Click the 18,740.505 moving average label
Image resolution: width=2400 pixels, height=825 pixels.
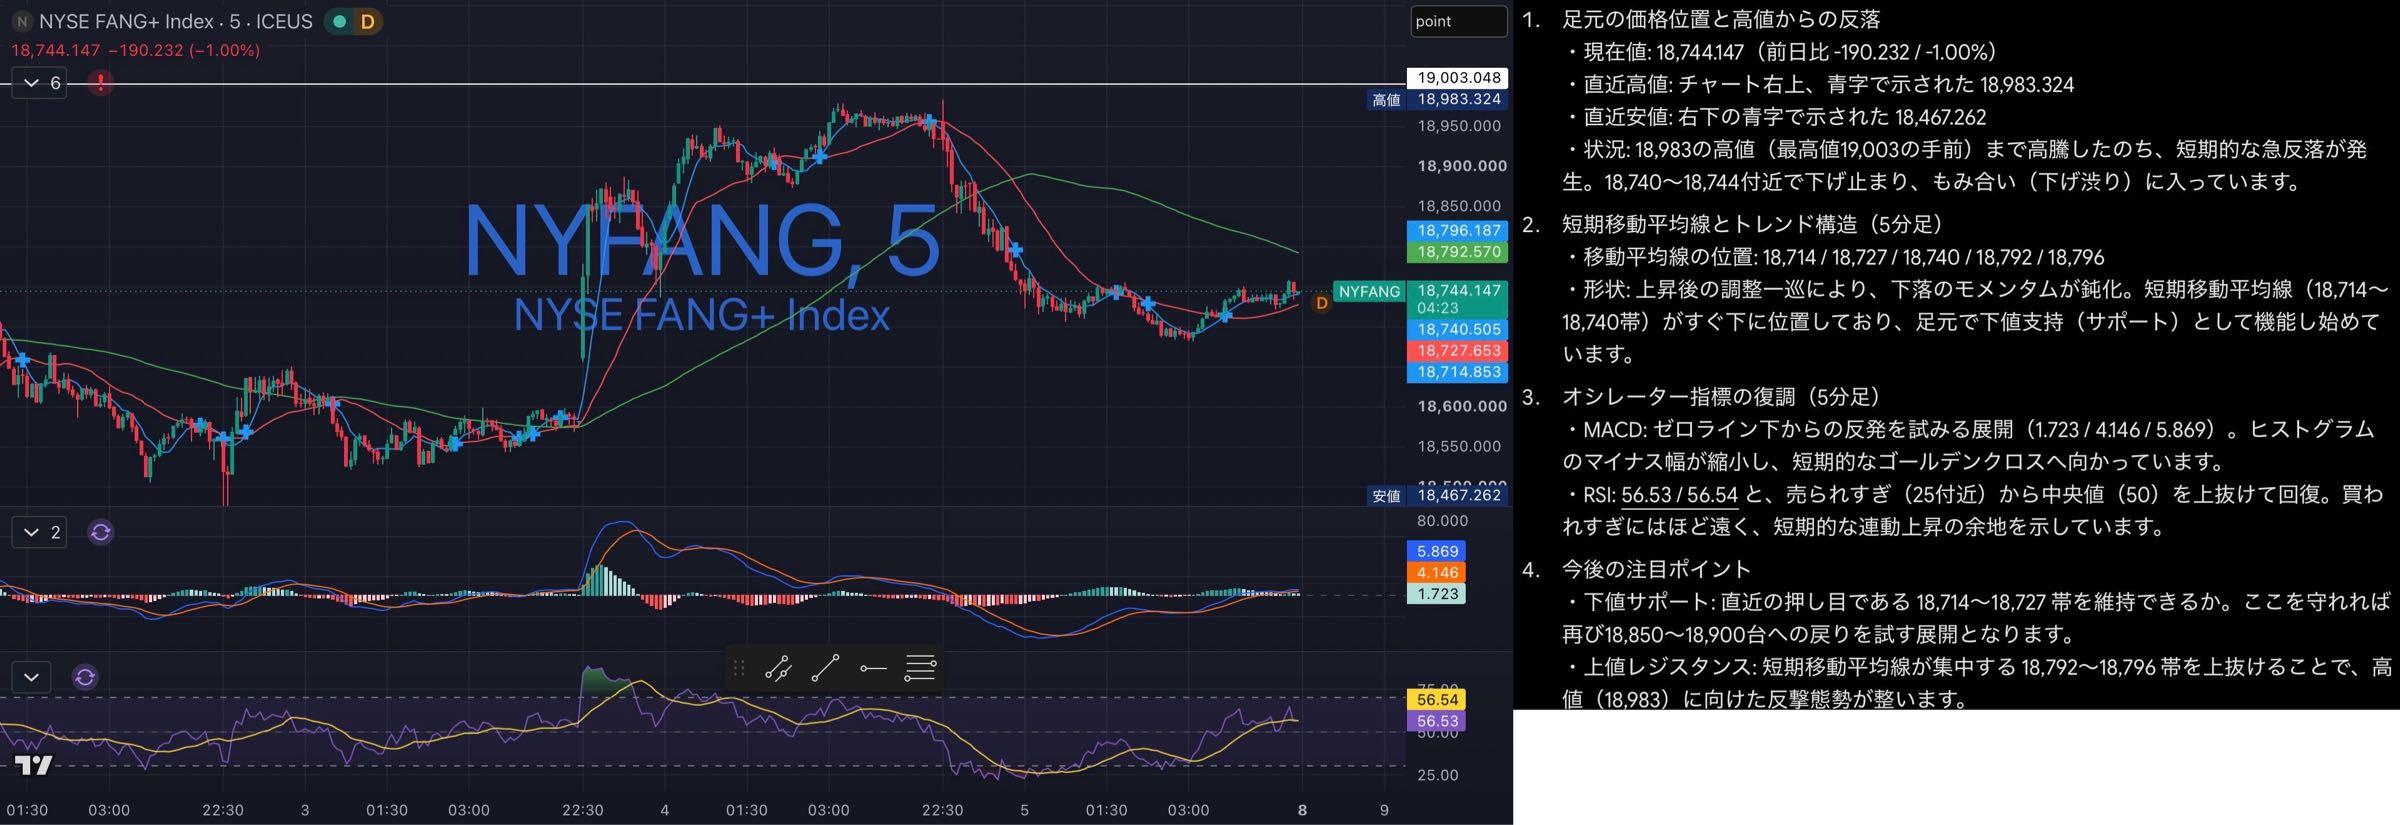click(x=1459, y=329)
